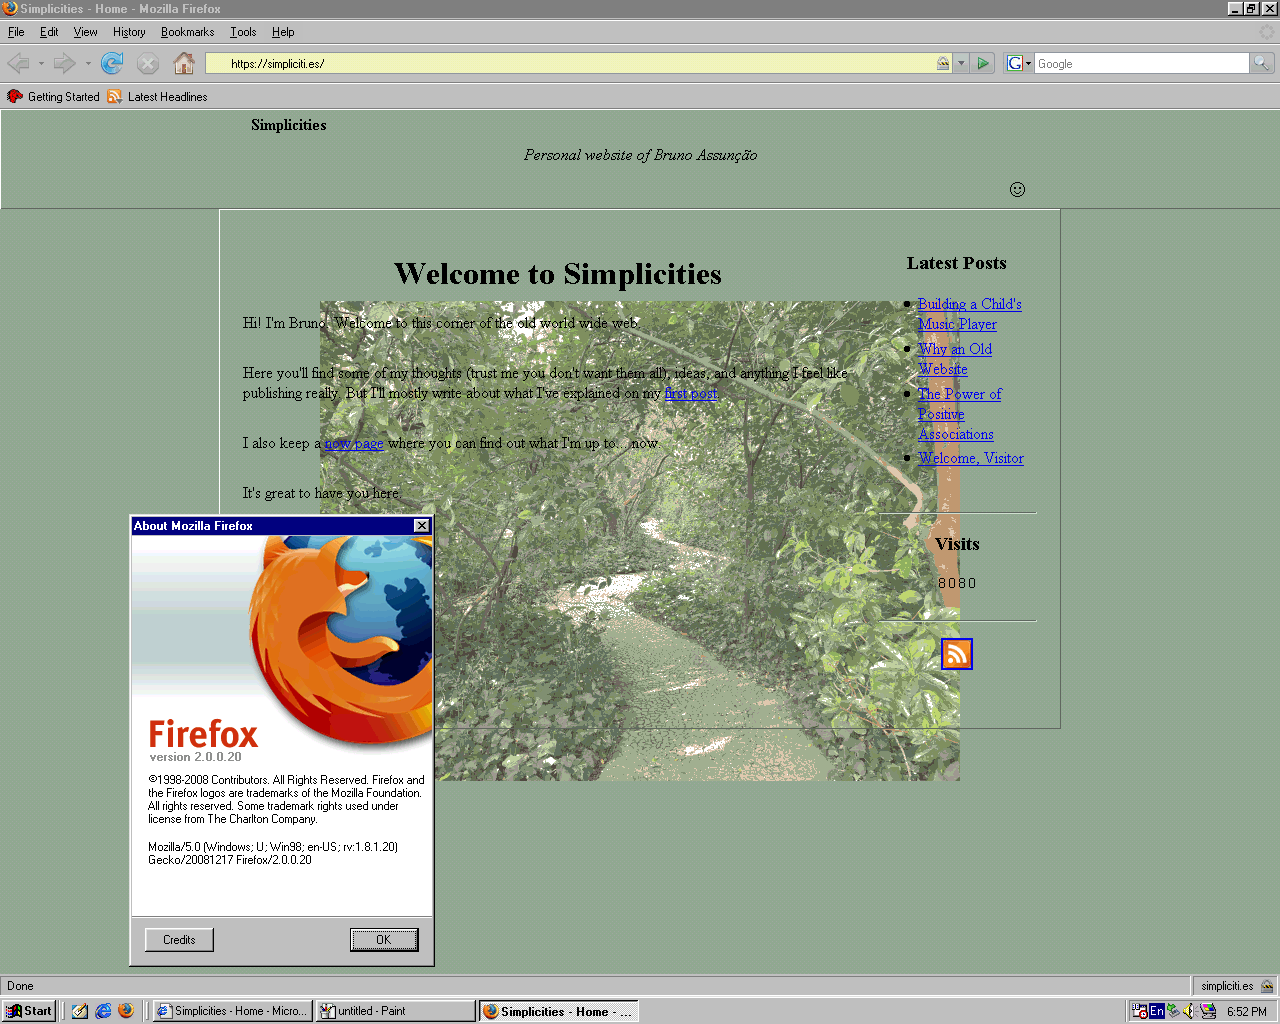The image size is (1280, 1024).
Task: Click the volume speaker tray icon
Action: pyautogui.click(x=1190, y=1011)
